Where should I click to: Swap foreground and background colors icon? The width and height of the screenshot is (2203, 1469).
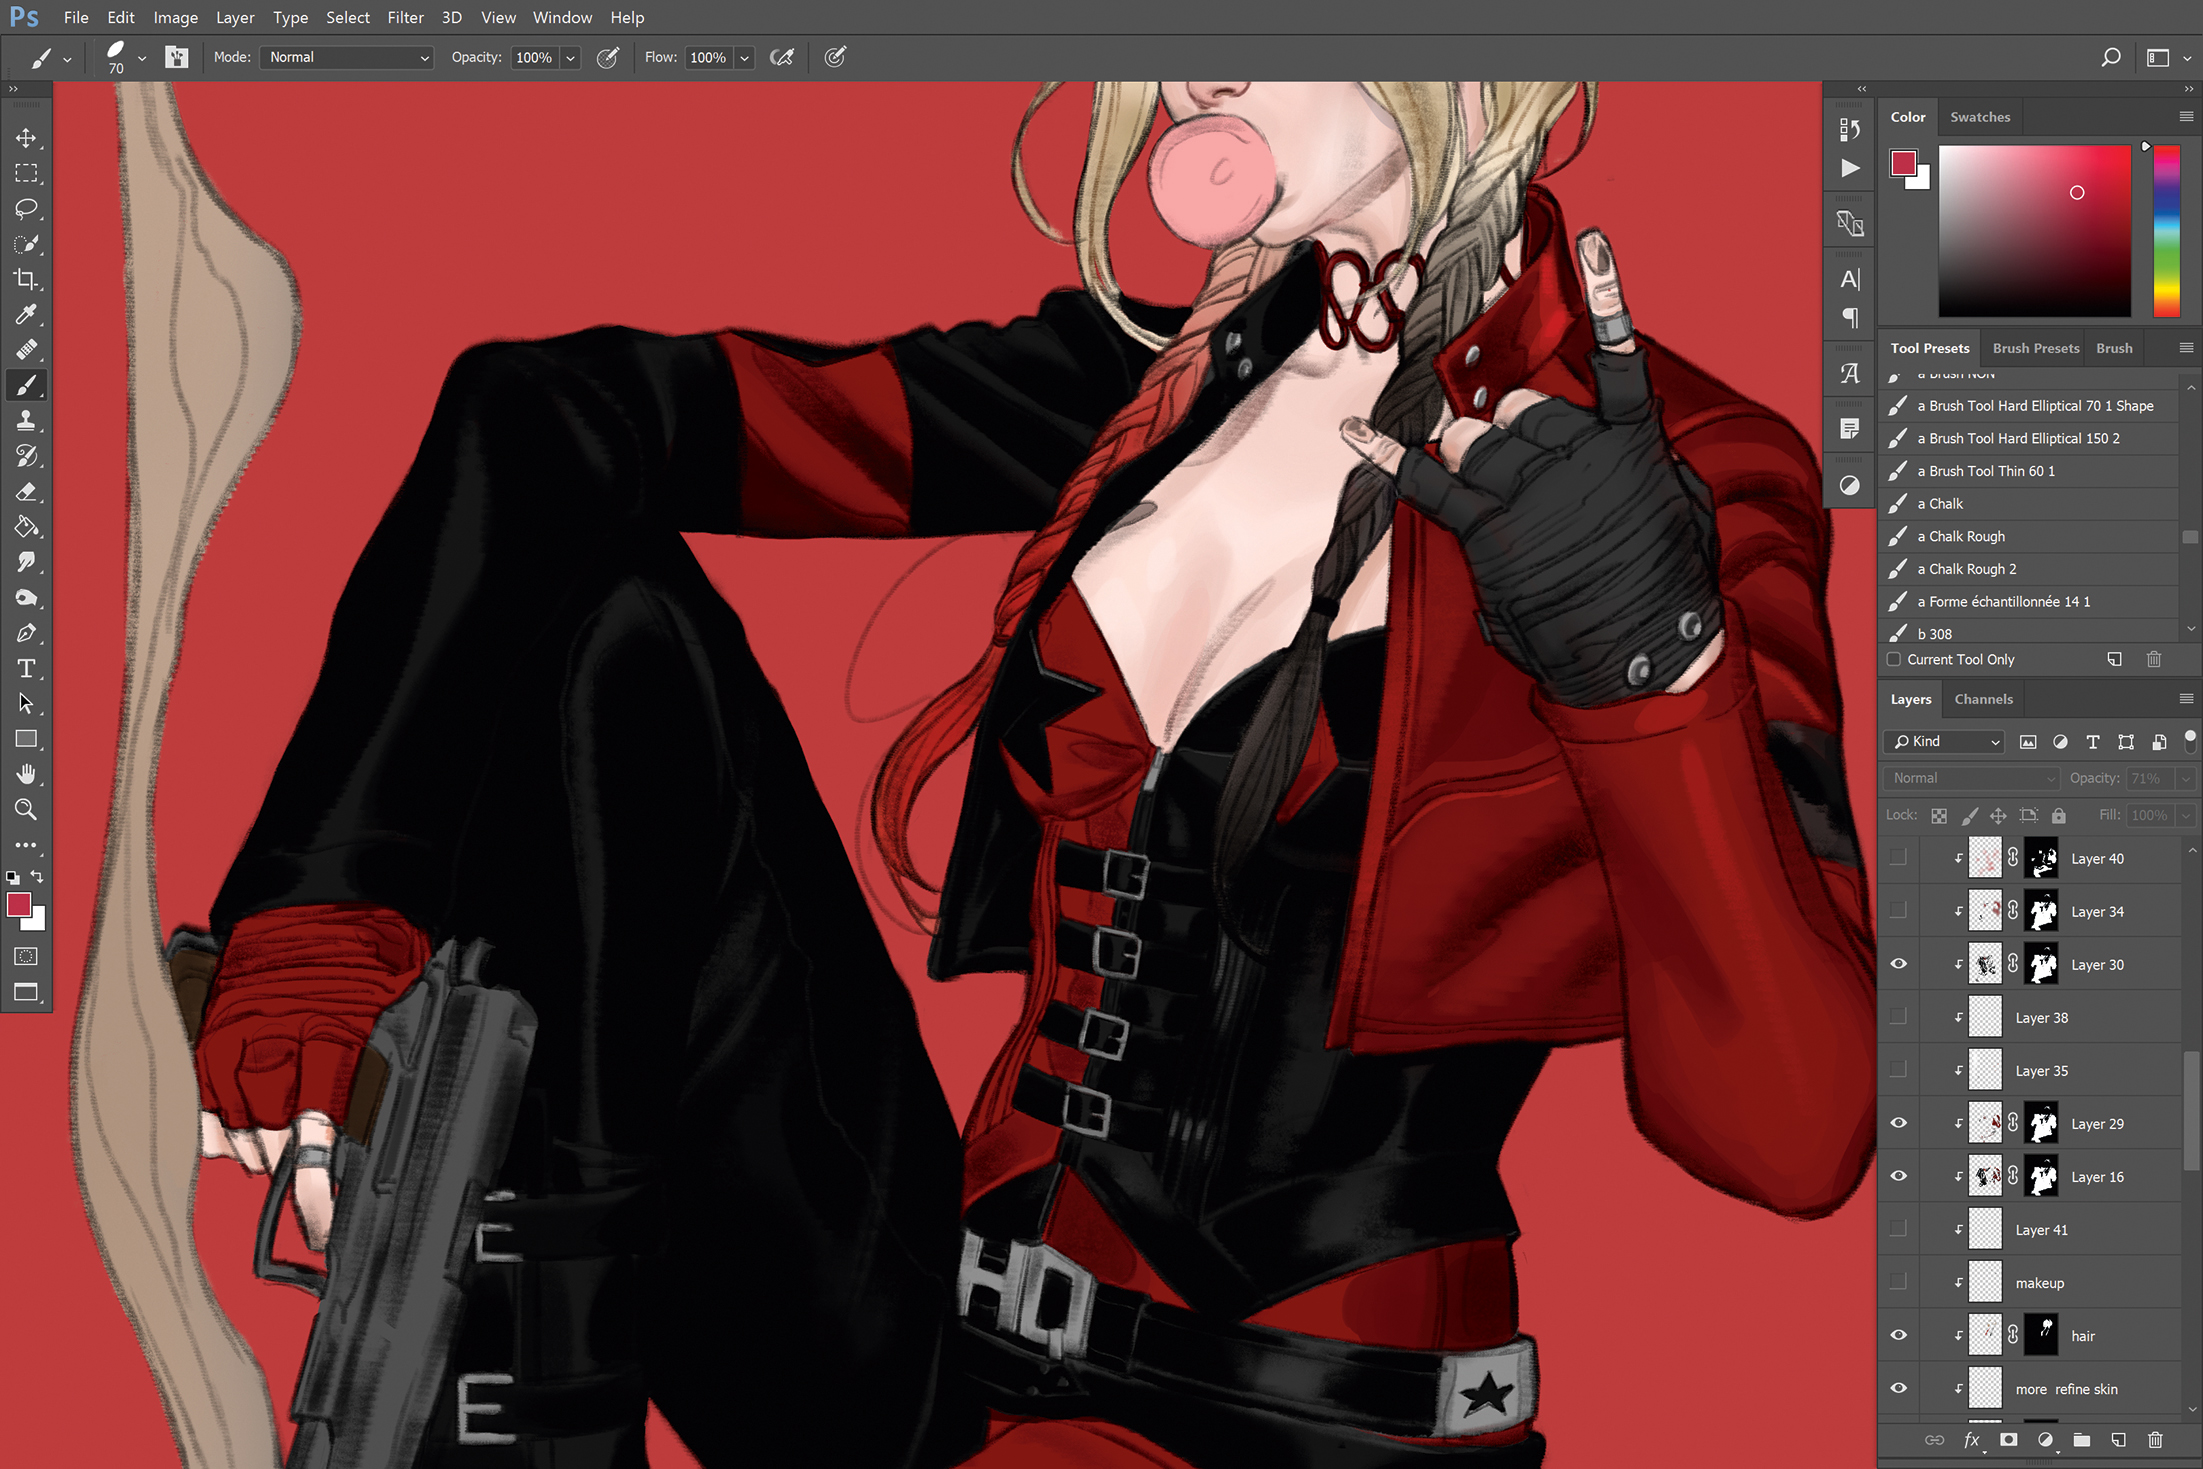(37, 876)
